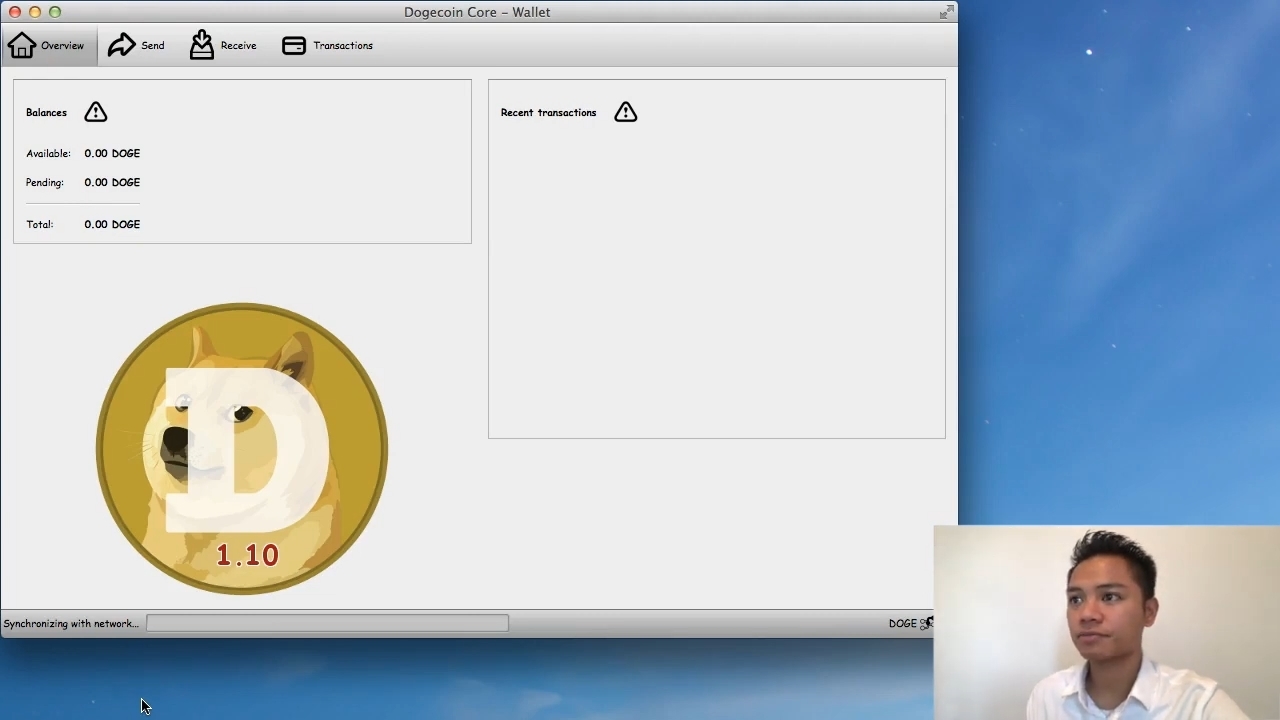Screen dimensions: 1280x720
Task: Go to Overview via house icon
Action: point(22,45)
